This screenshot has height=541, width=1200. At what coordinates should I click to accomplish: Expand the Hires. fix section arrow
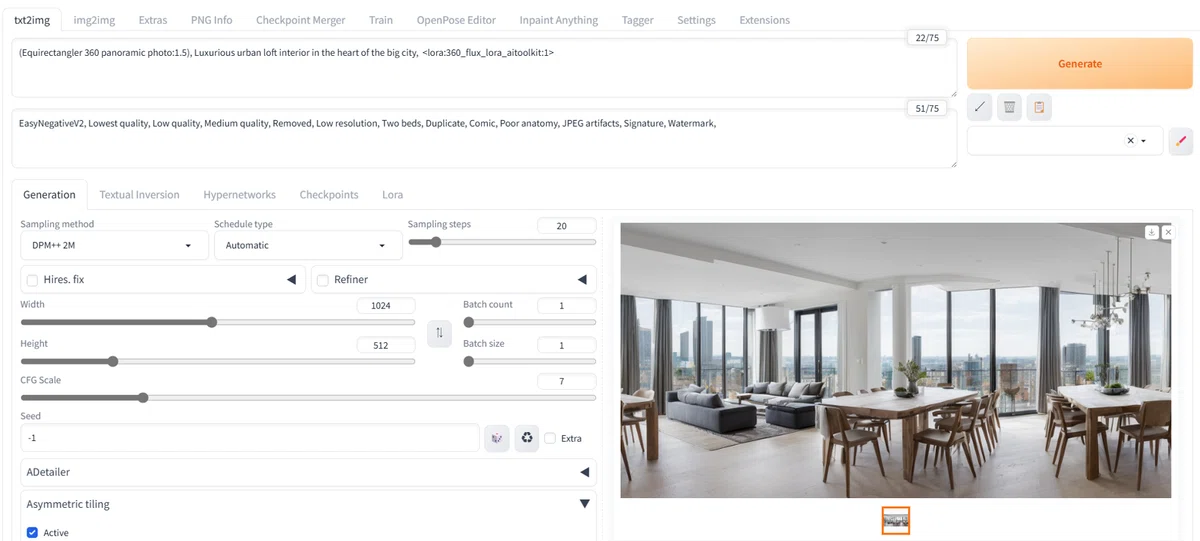tap(292, 280)
